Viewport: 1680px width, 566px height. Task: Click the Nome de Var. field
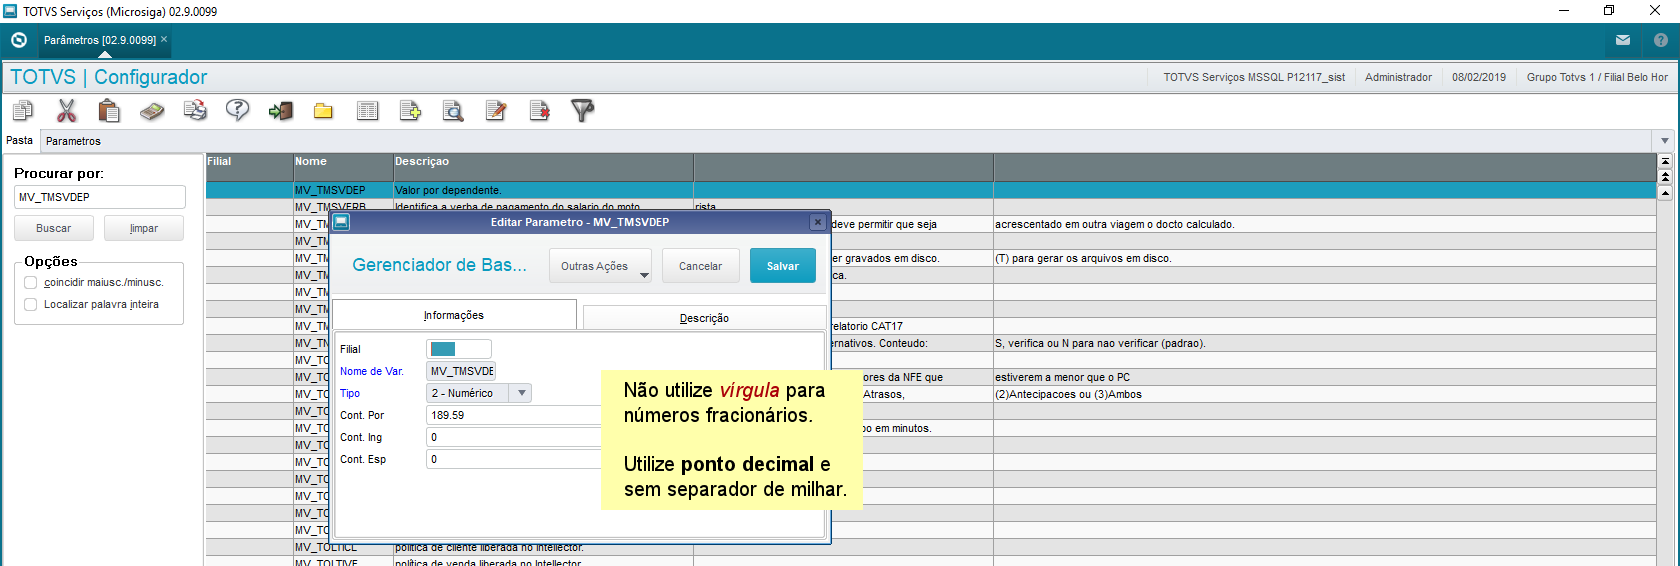point(461,371)
